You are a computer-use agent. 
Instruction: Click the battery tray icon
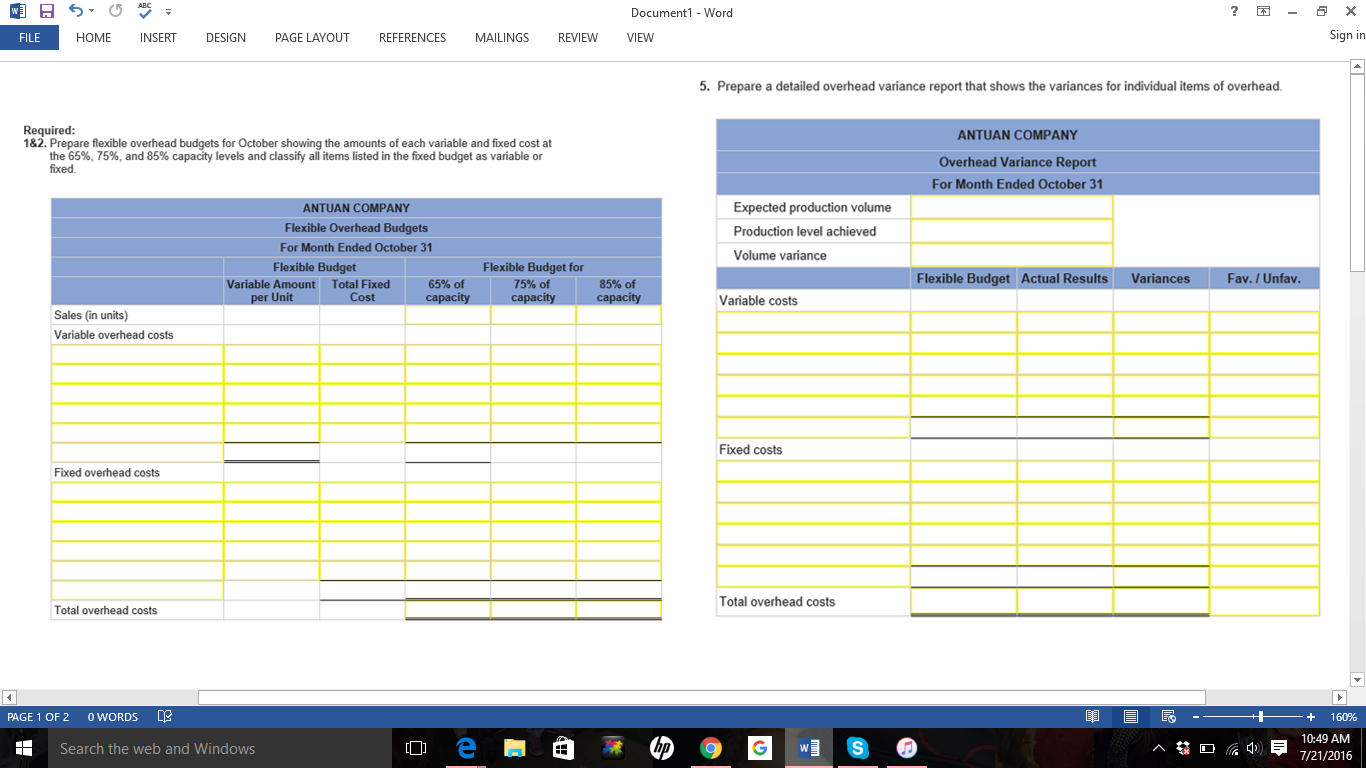point(1205,749)
